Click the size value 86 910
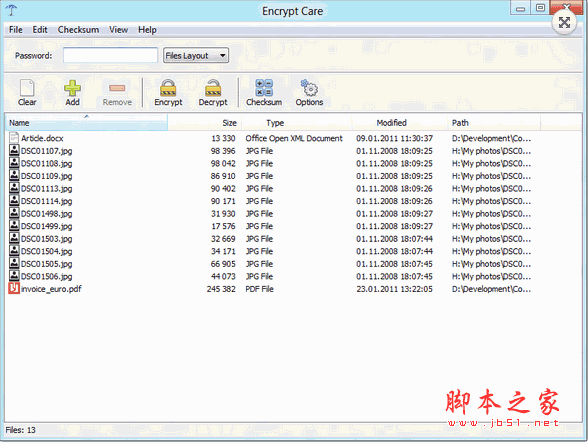 pyautogui.click(x=224, y=176)
